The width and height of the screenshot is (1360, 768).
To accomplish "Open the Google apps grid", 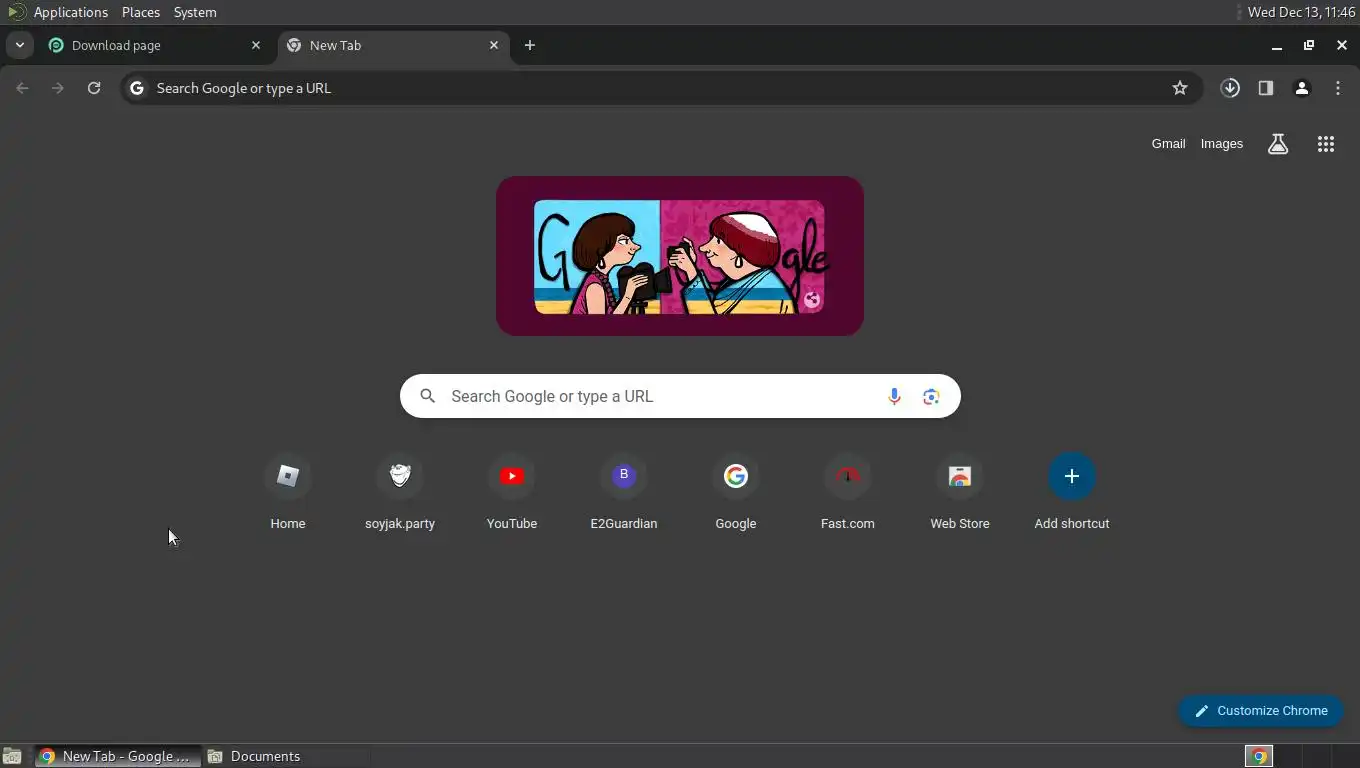I will point(1326,144).
